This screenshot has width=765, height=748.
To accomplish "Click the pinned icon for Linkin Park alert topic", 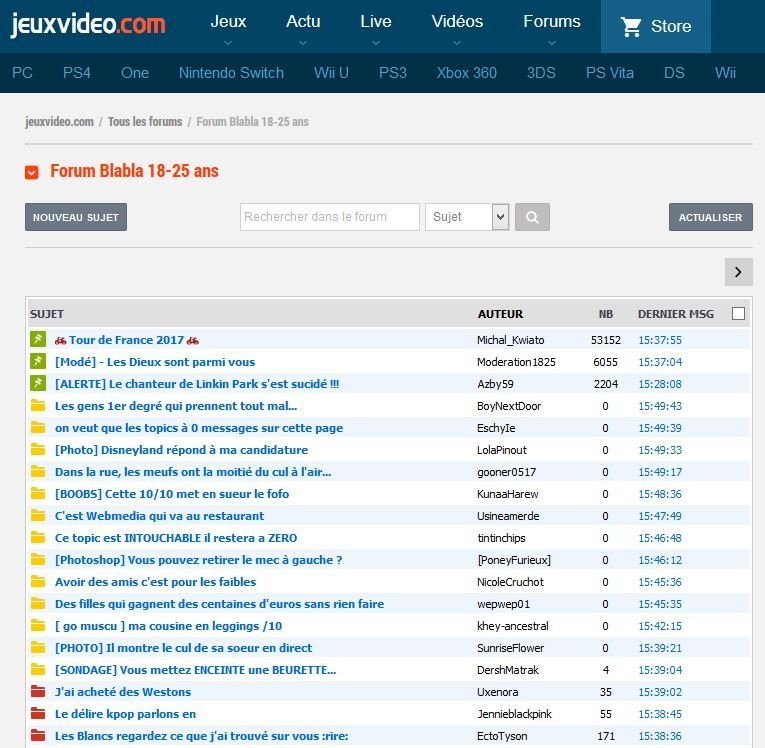I will 38,384.
